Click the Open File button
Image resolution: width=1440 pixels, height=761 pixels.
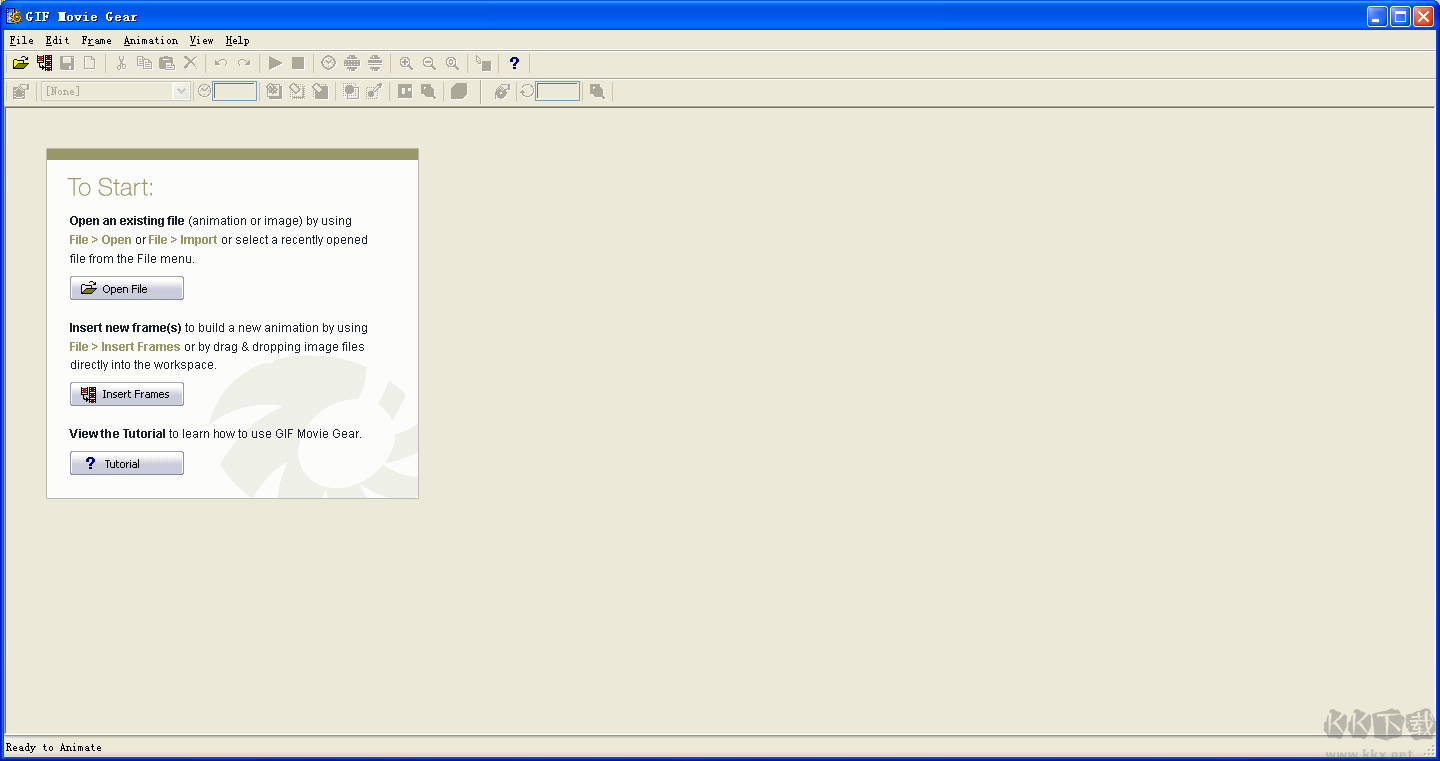coord(127,288)
